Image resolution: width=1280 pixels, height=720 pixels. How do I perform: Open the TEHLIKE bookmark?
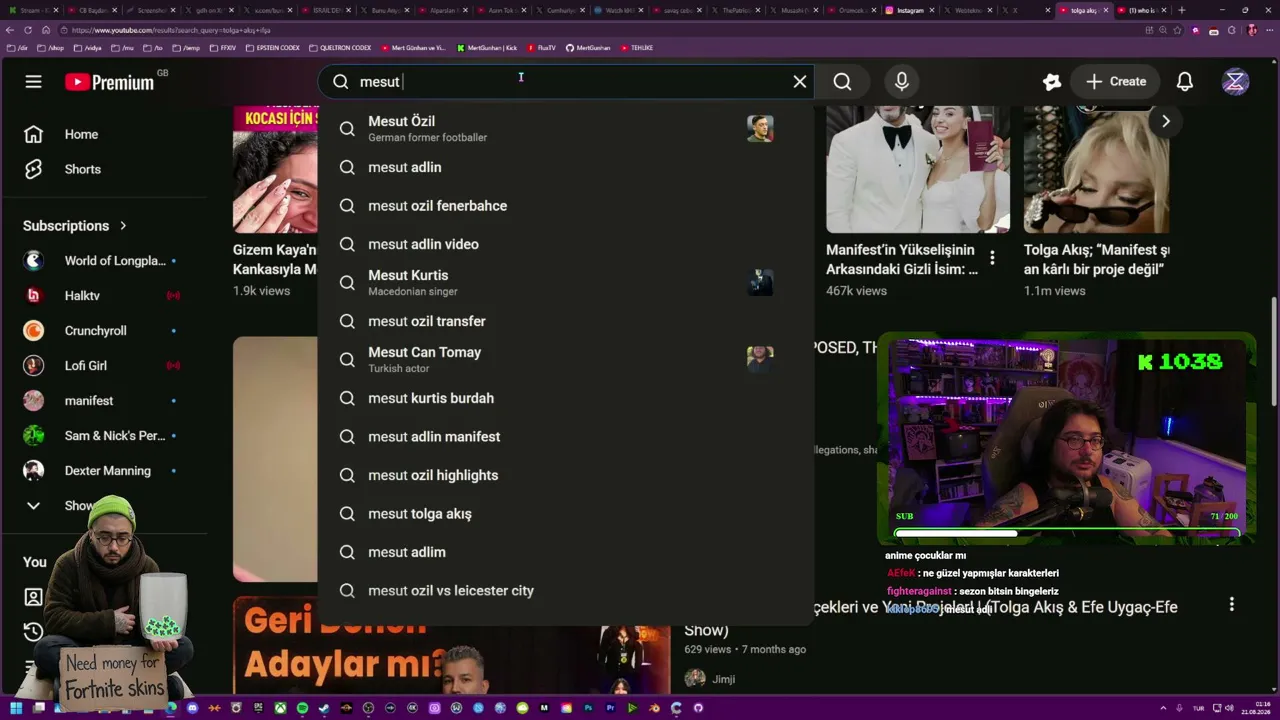[x=639, y=47]
